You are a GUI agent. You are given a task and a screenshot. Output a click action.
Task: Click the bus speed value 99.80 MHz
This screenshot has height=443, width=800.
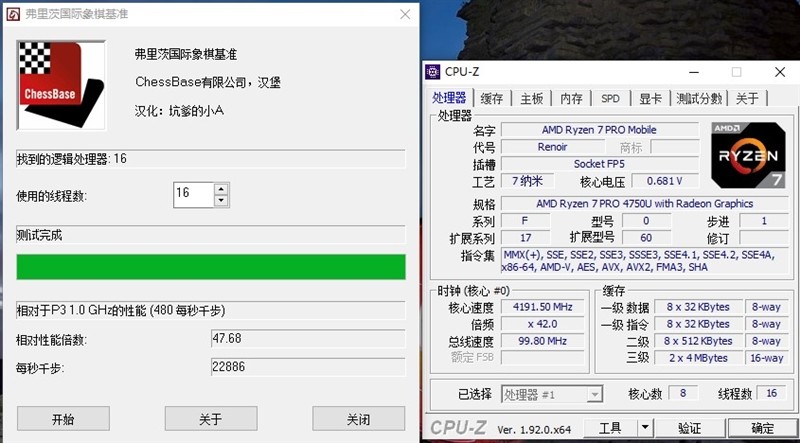pyautogui.click(x=542, y=341)
